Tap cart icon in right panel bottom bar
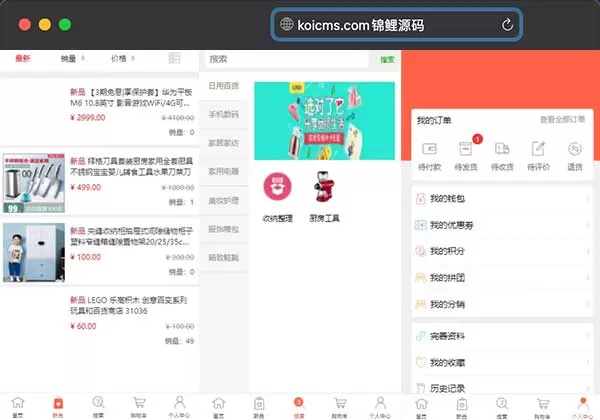 pyautogui.click(x=543, y=404)
